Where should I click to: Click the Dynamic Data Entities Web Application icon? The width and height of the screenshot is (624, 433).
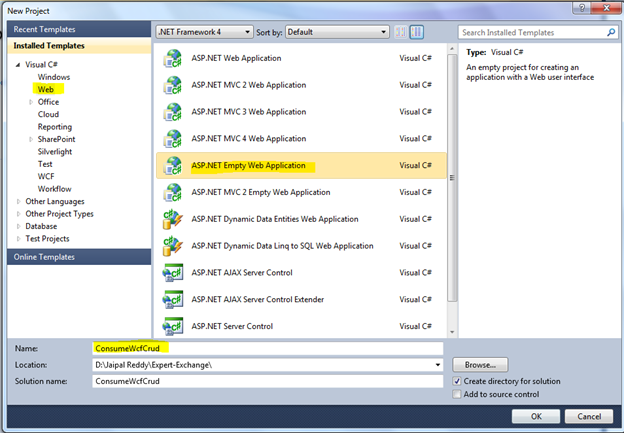pos(173,219)
